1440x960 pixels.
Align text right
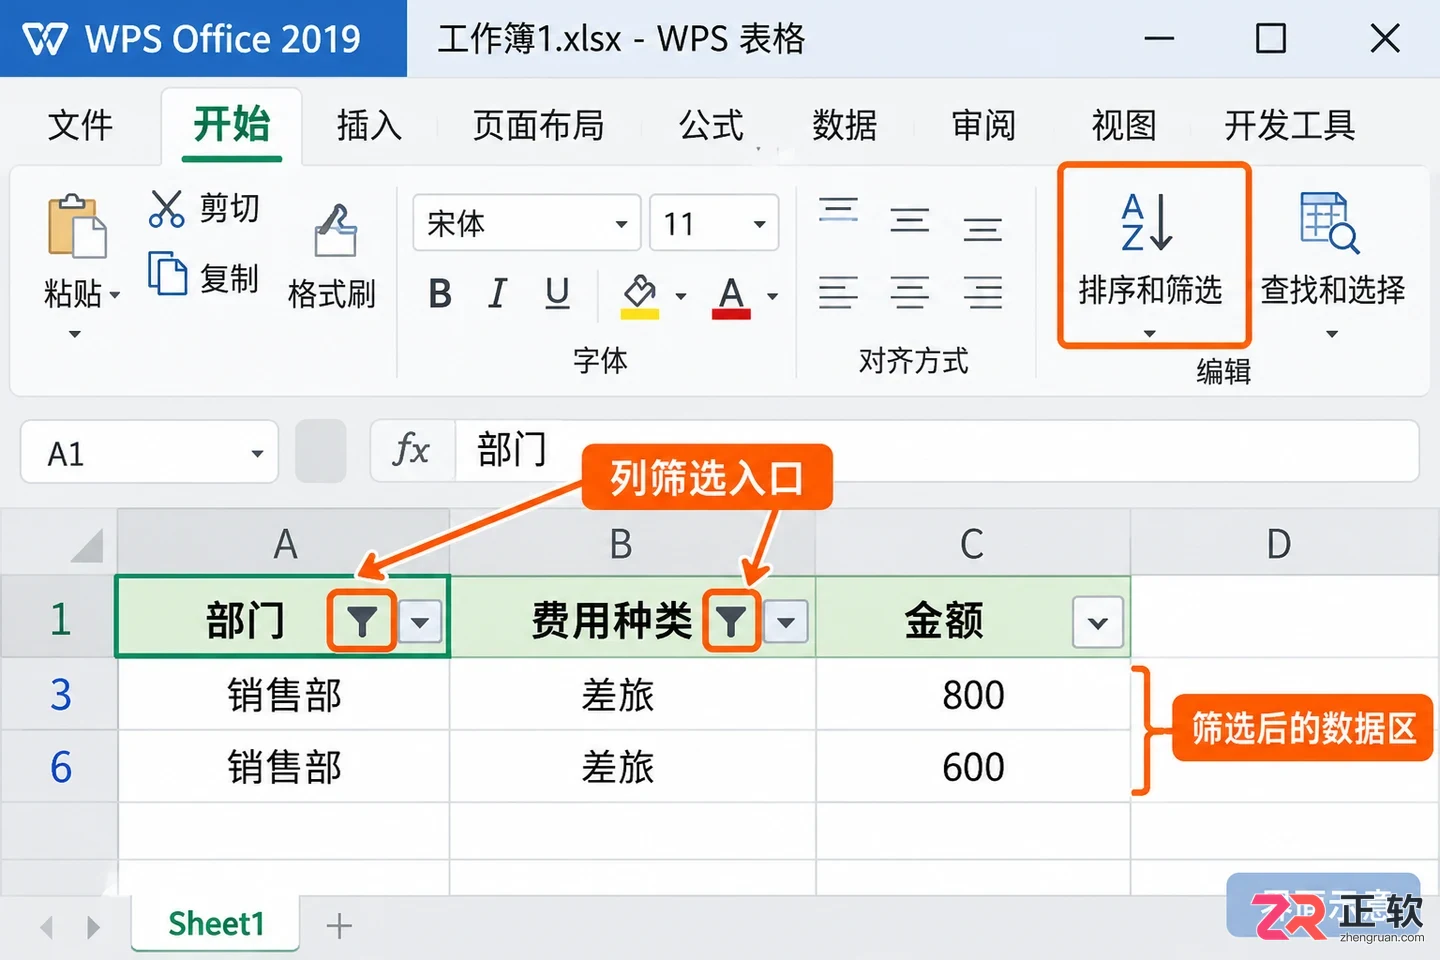[x=983, y=293]
